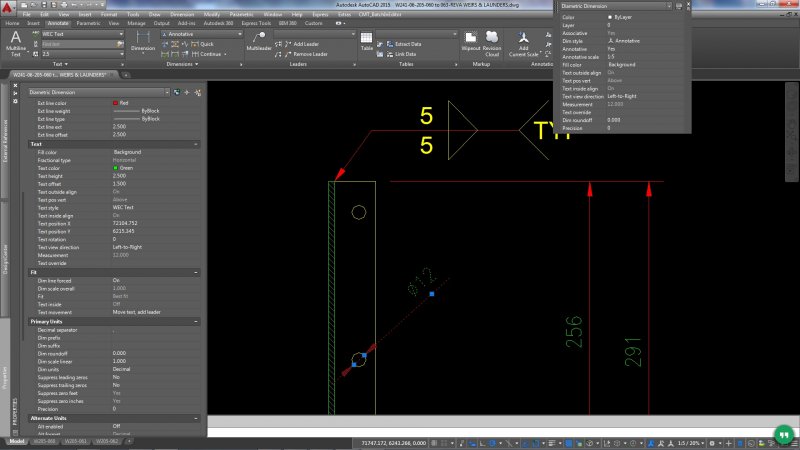Toggle ortho mode in status bar
Image resolution: width=800 pixels, height=450 pixels.
(x=483, y=443)
